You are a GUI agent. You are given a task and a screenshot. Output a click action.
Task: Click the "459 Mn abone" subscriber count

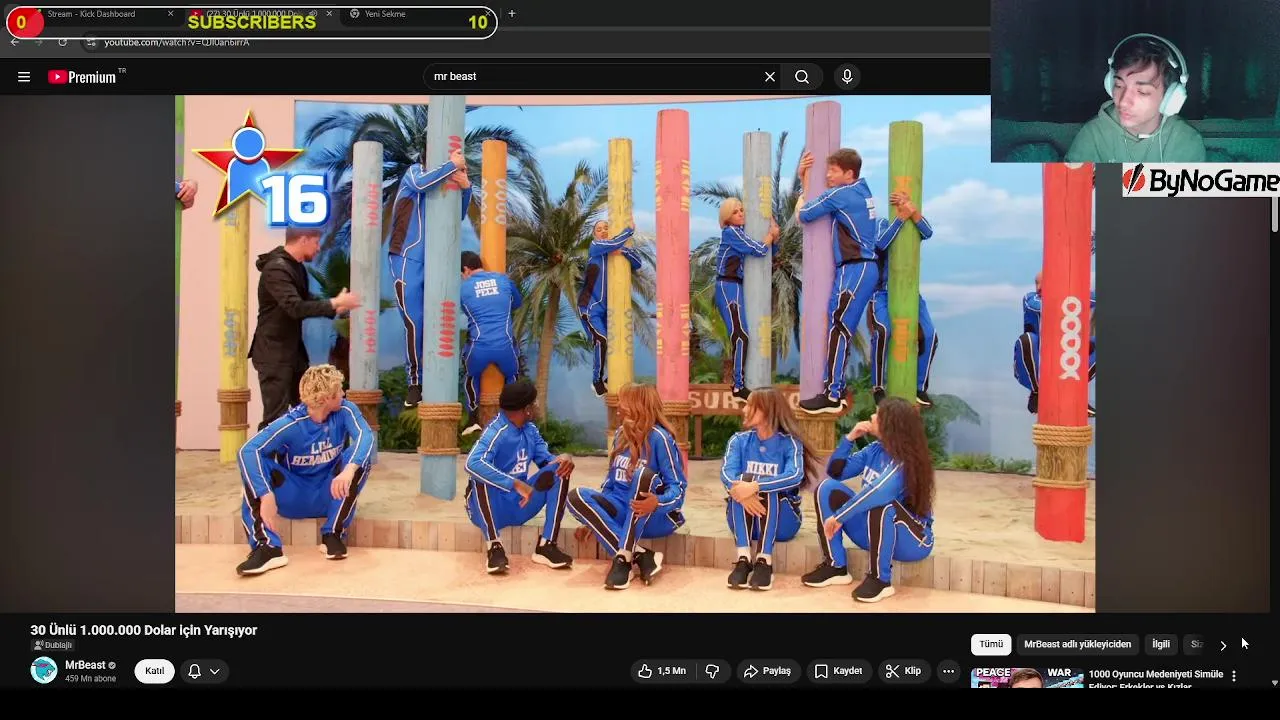click(x=91, y=679)
